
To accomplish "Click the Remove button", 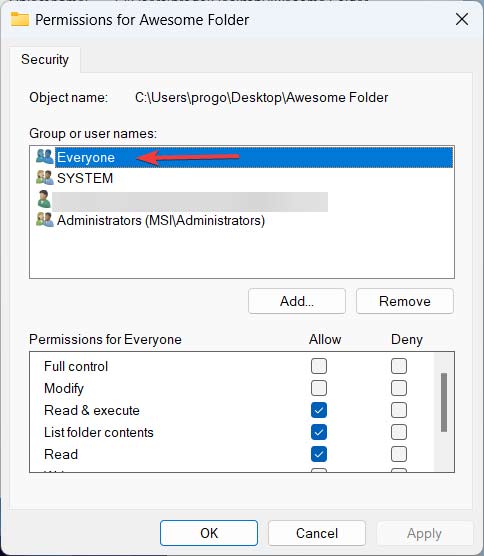I will click(405, 301).
